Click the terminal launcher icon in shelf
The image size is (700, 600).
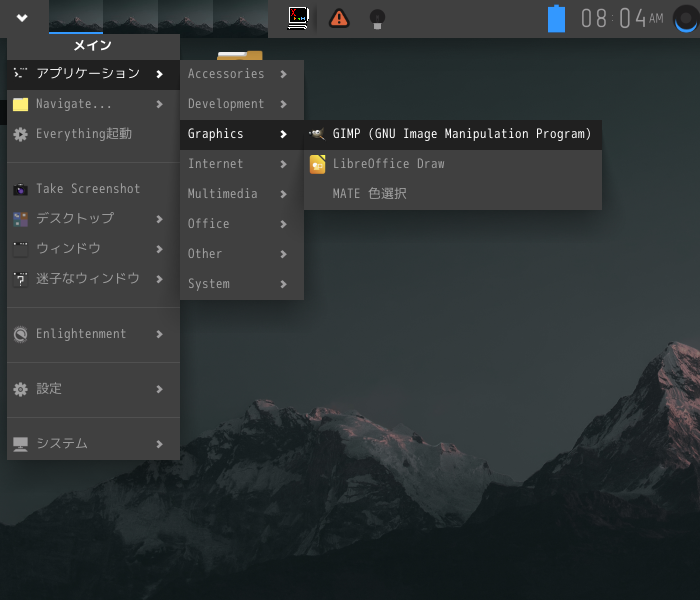[x=299, y=18]
